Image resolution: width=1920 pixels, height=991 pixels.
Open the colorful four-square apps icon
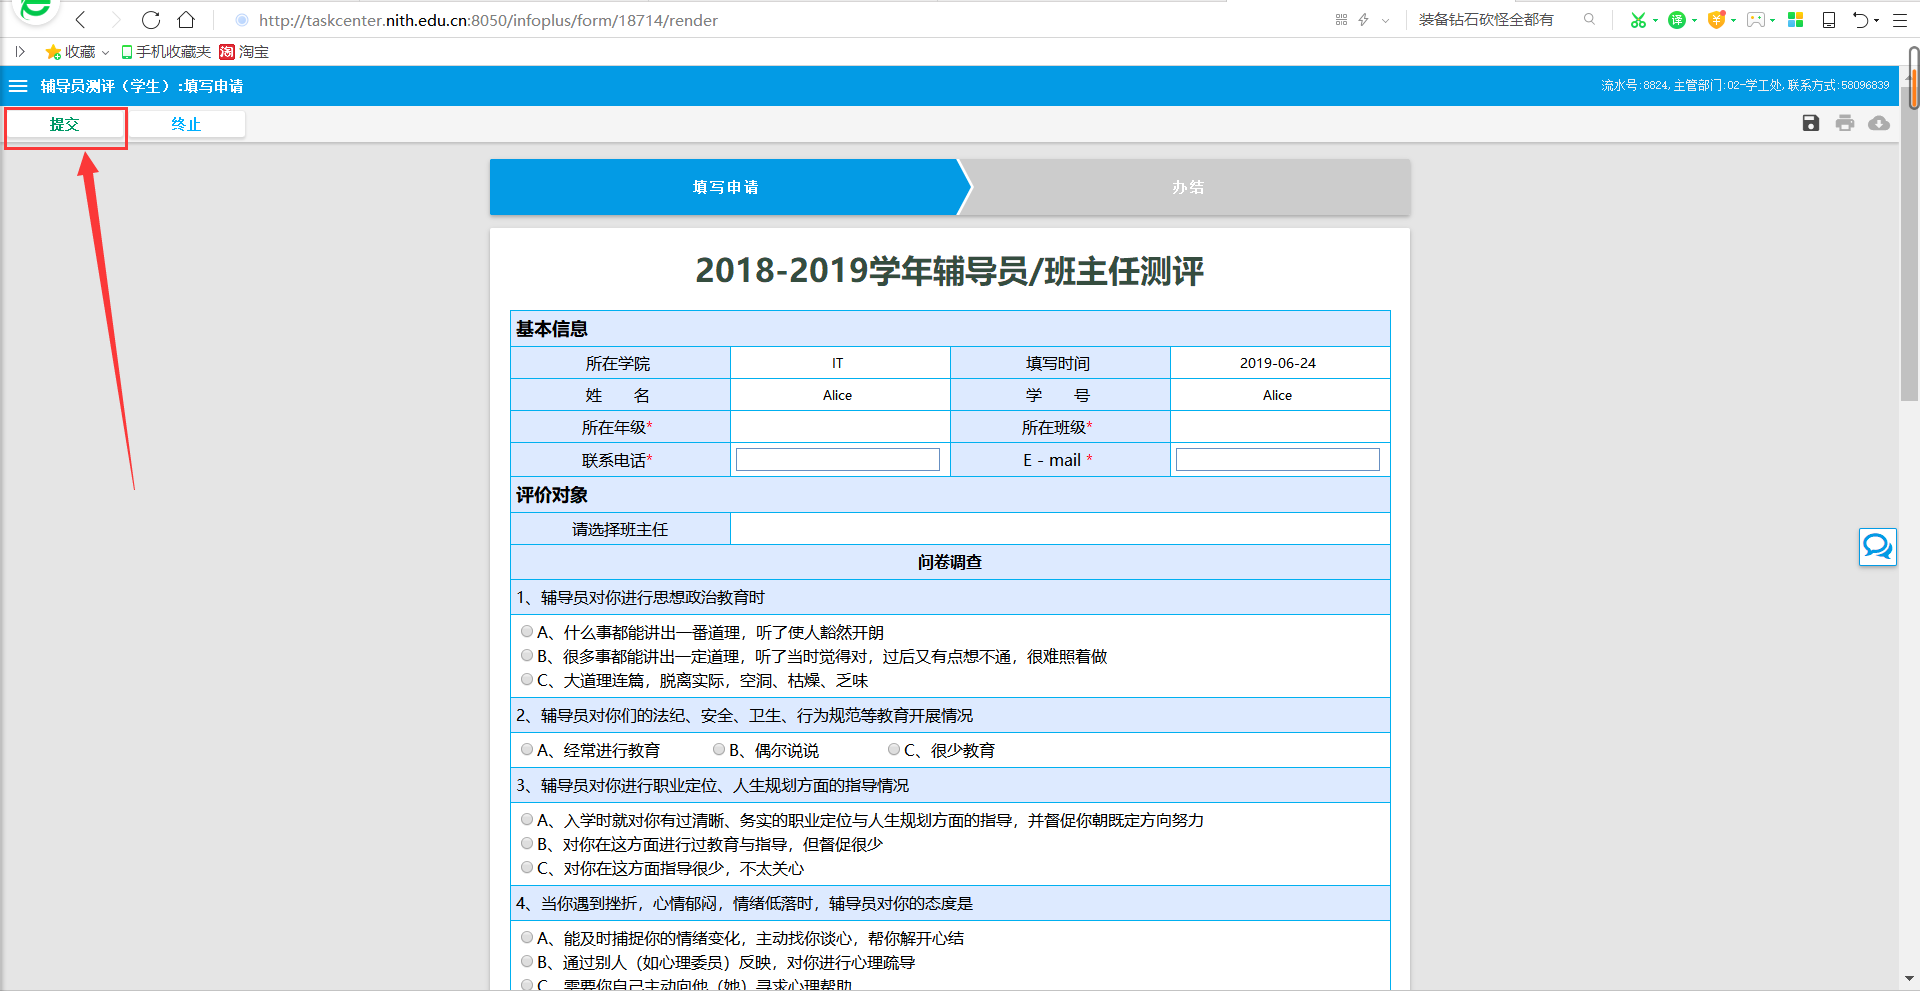point(1795,20)
